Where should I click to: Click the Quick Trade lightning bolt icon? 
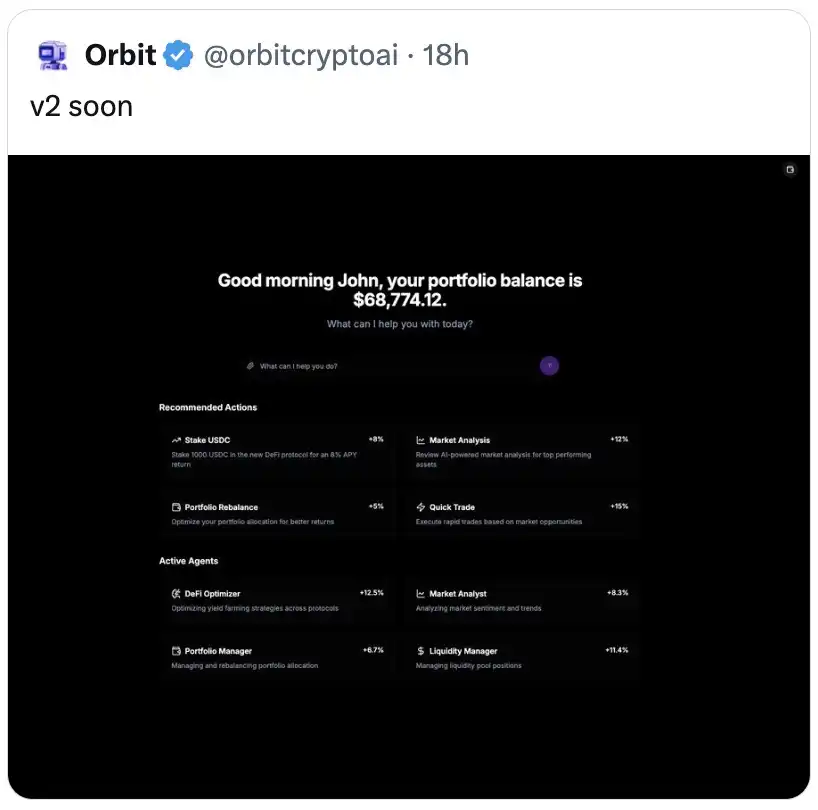click(x=421, y=507)
